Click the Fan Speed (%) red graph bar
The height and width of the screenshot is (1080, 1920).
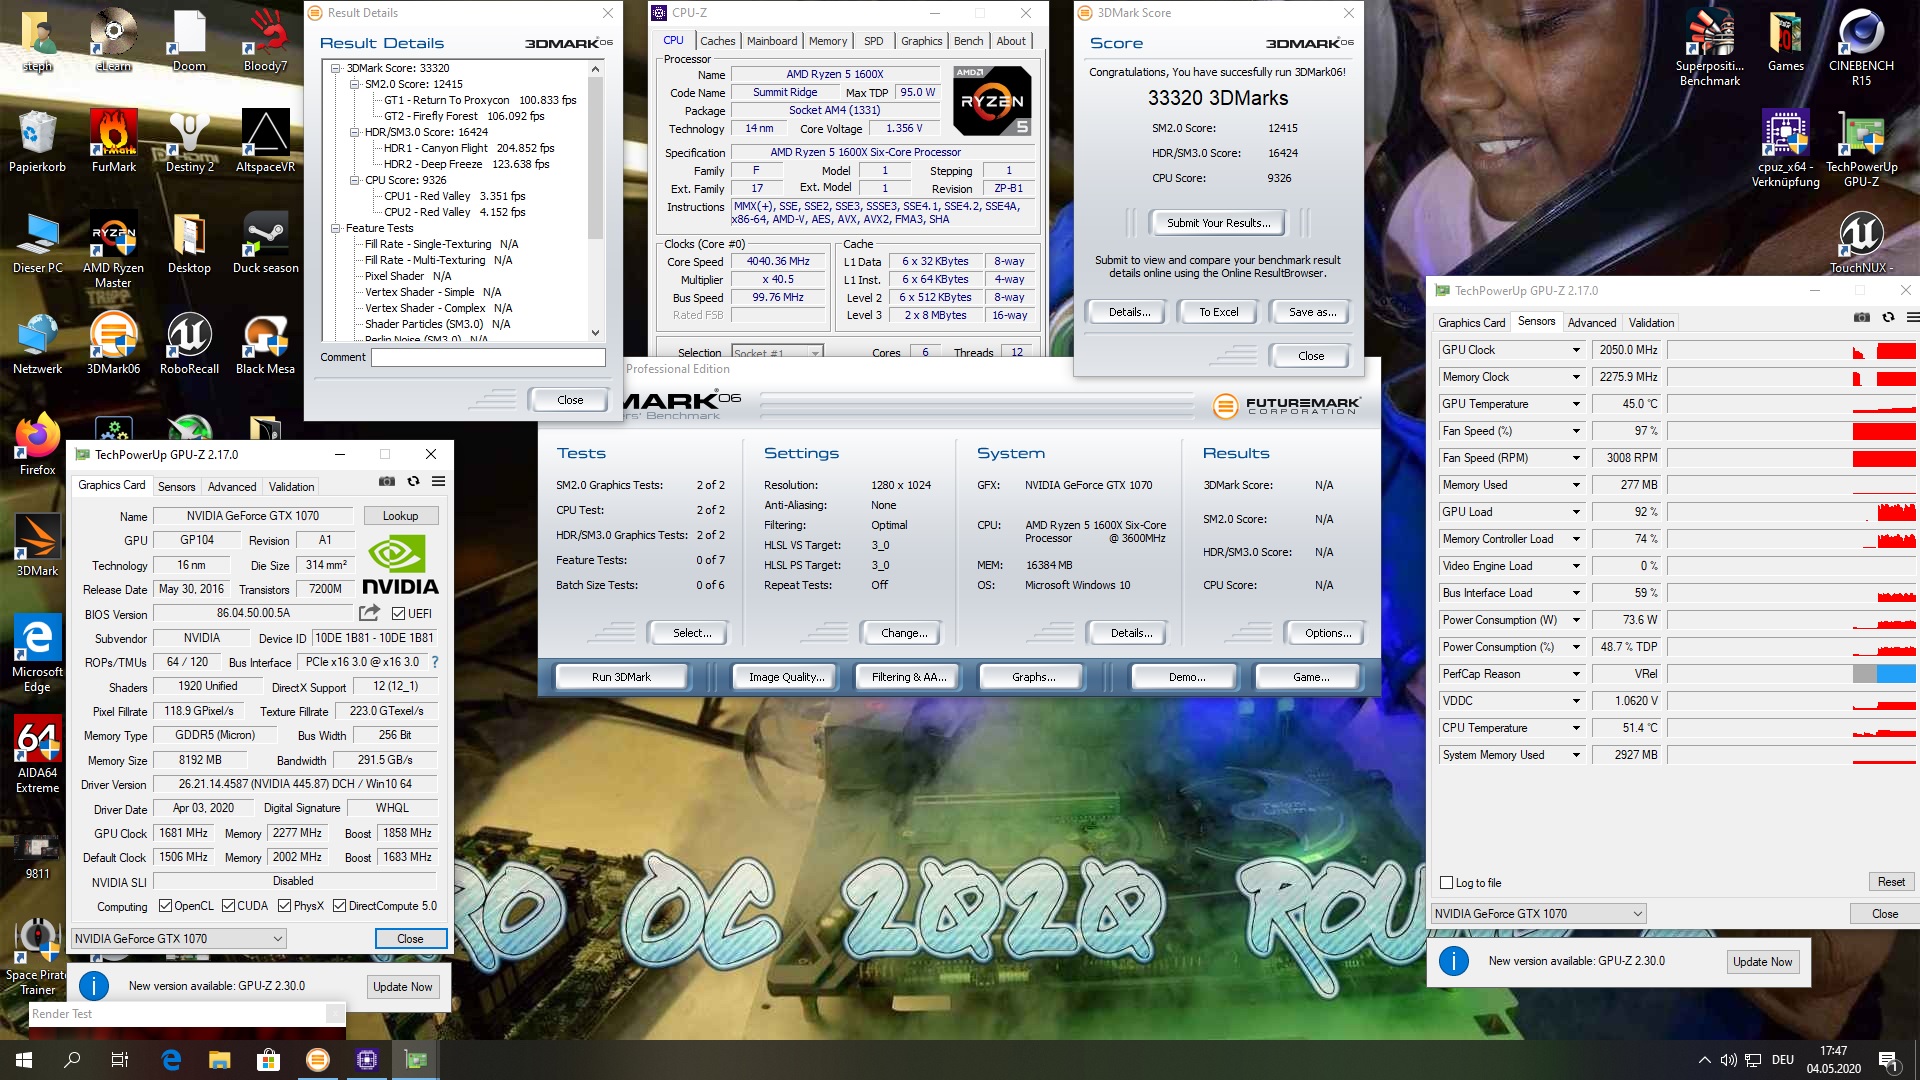click(x=1884, y=431)
